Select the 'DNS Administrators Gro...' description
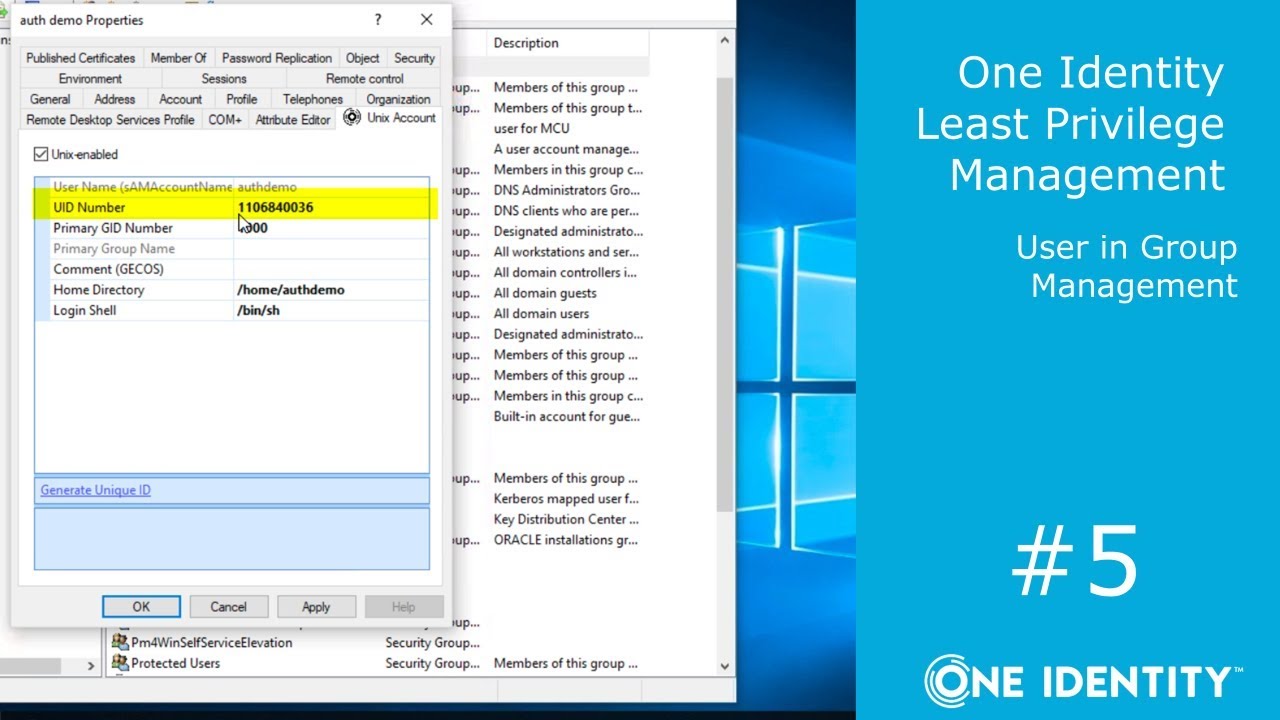The height and width of the screenshot is (720, 1280). (568, 190)
